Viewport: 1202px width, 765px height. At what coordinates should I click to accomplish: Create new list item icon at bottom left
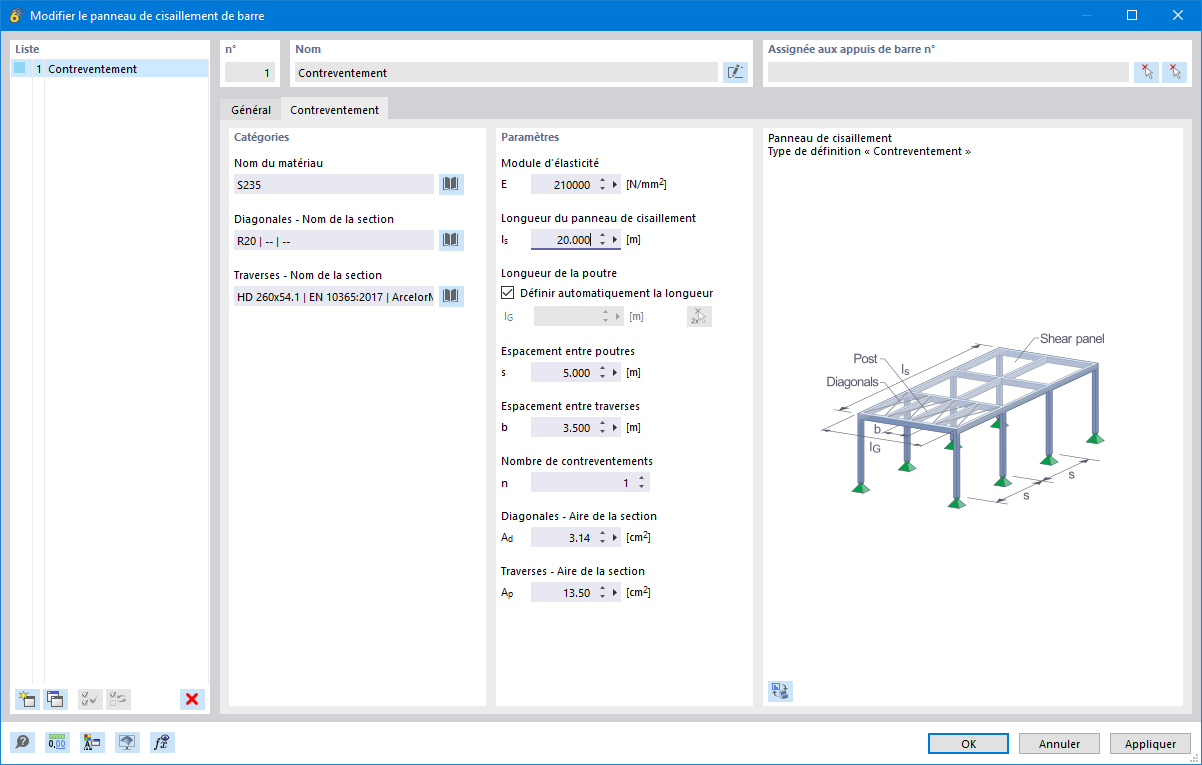pyautogui.click(x=27, y=699)
